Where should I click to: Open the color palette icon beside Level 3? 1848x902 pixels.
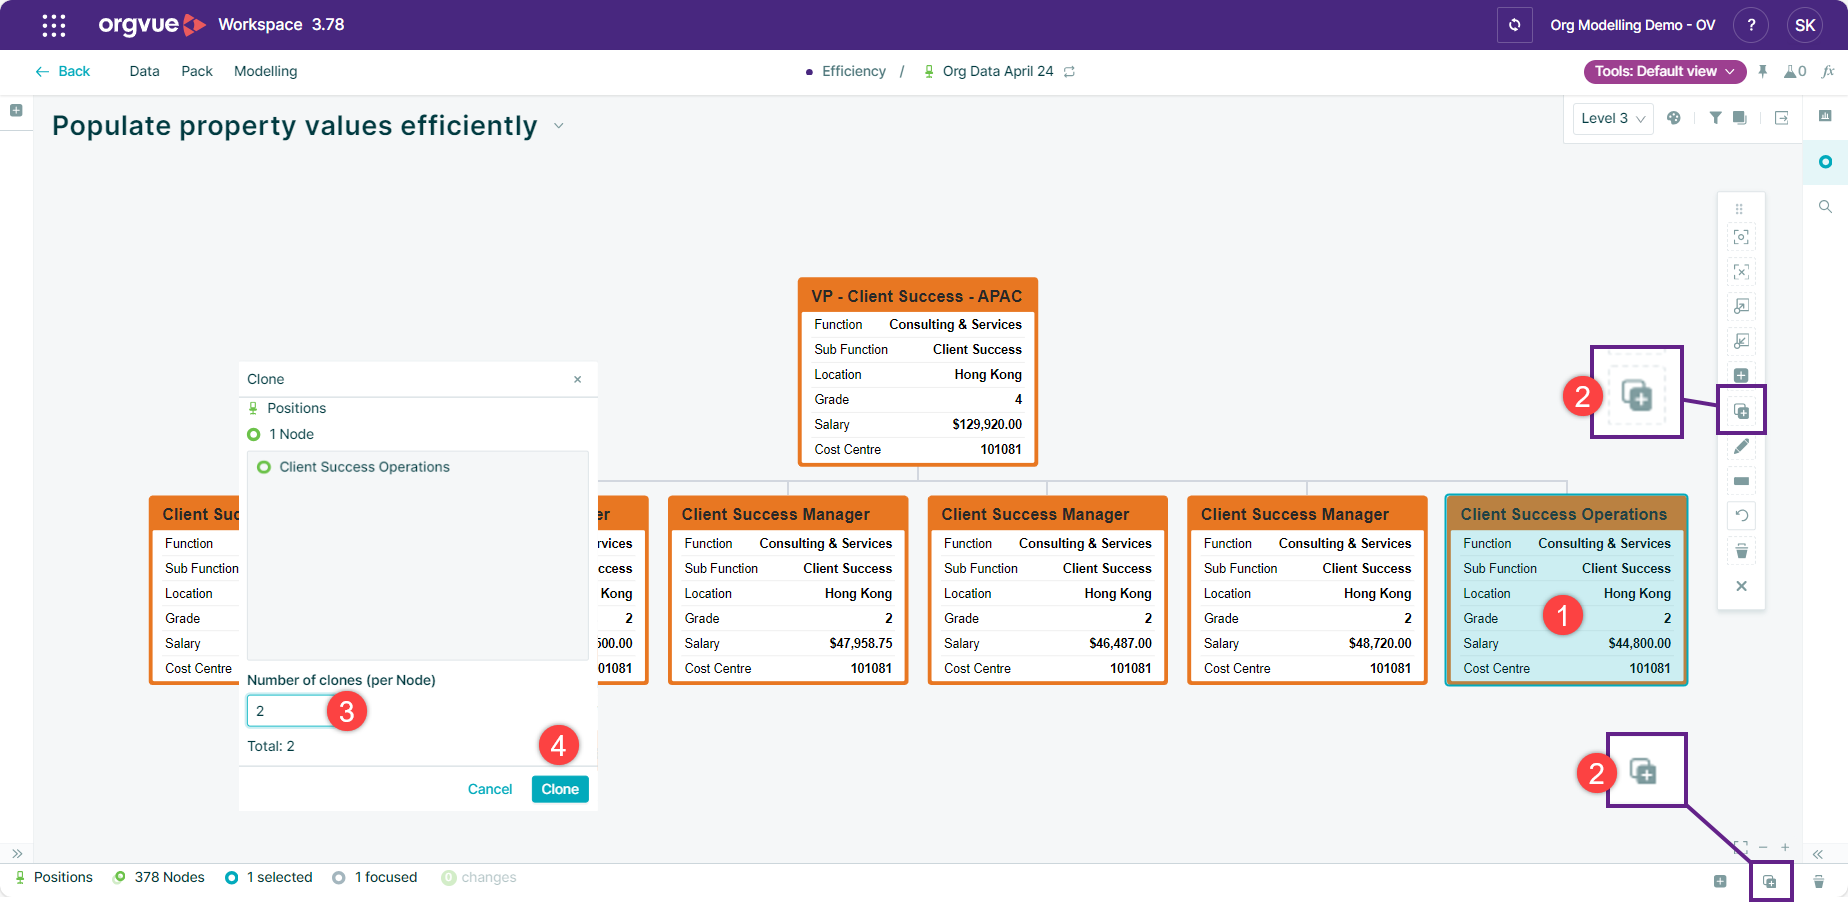tap(1674, 118)
